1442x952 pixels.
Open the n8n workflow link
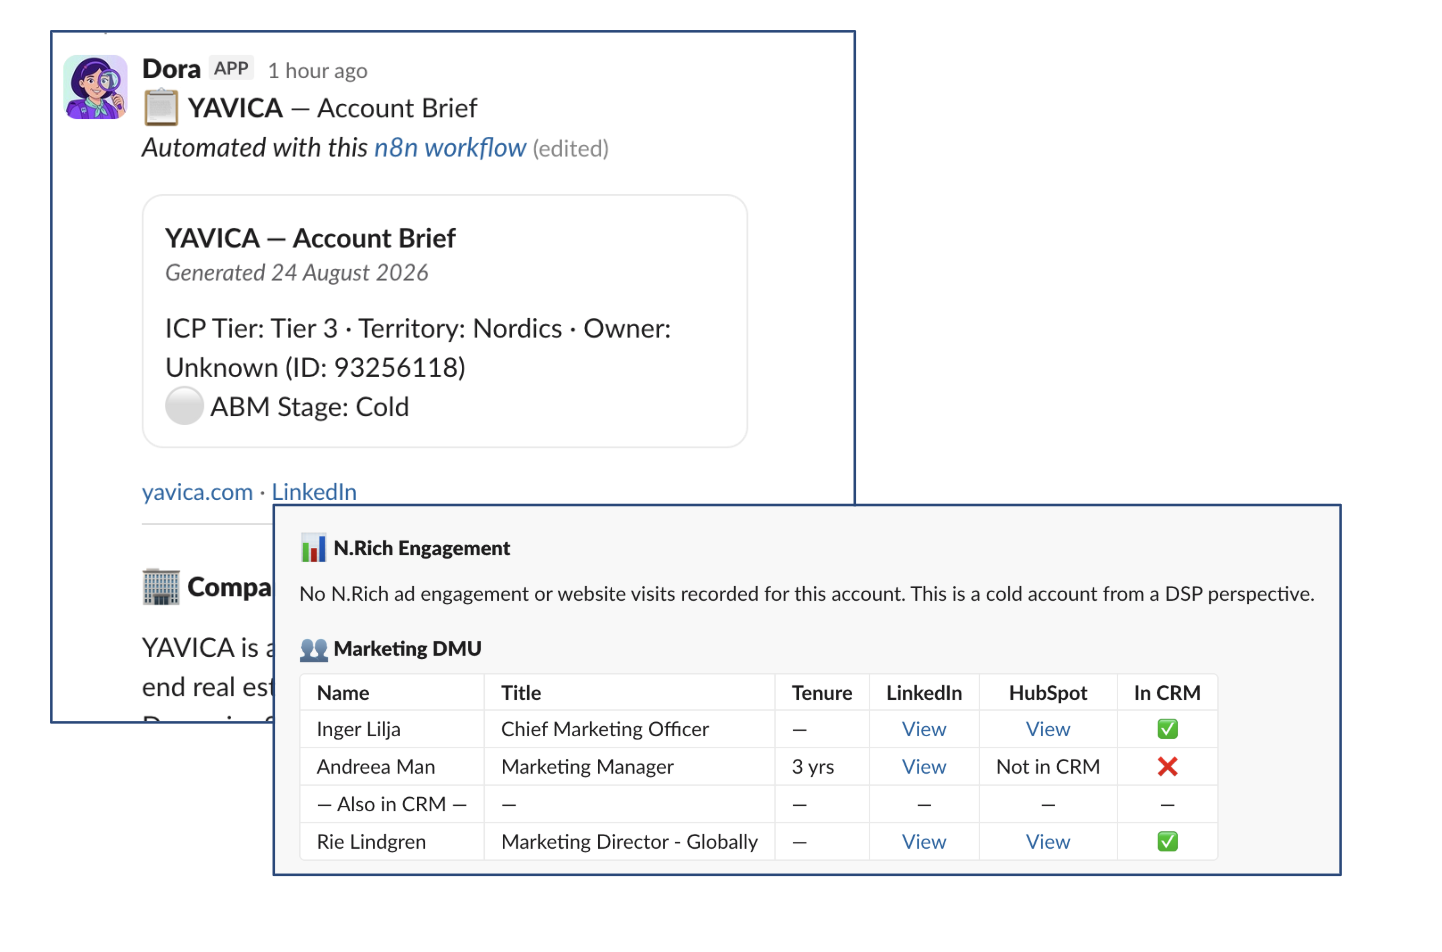(x=450, y=148)
